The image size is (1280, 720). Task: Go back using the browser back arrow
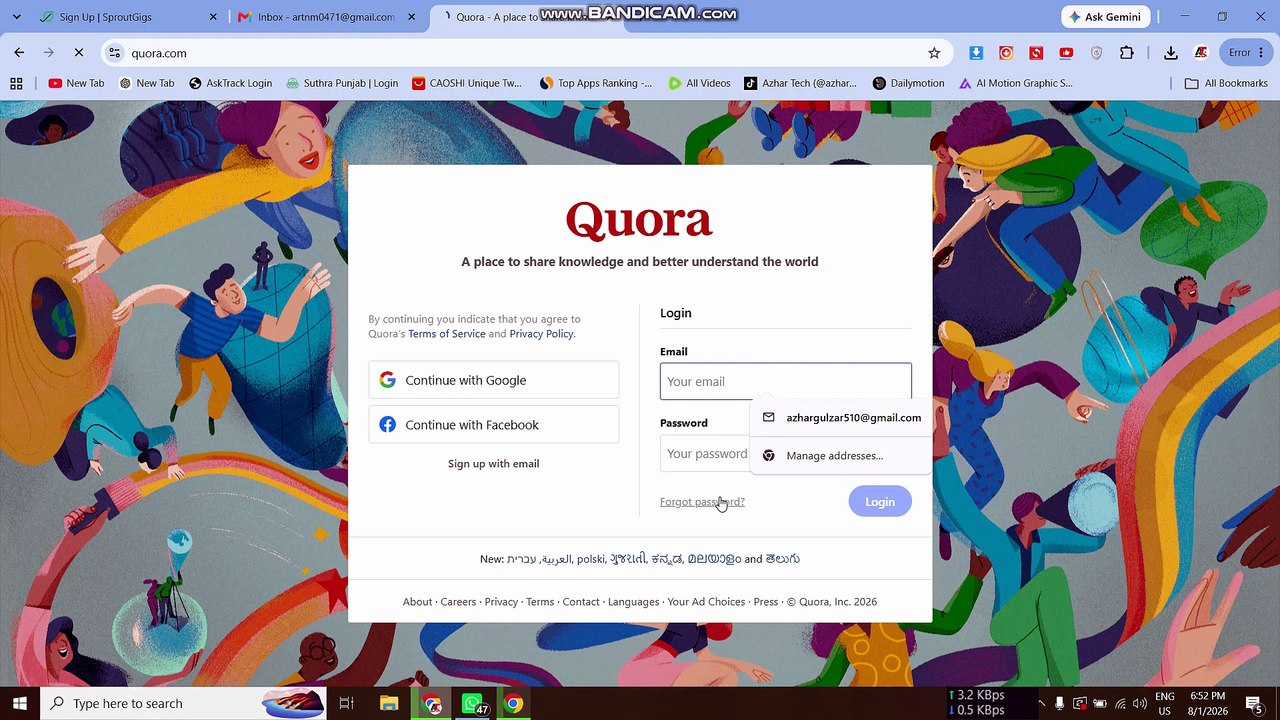pos(19,53)
